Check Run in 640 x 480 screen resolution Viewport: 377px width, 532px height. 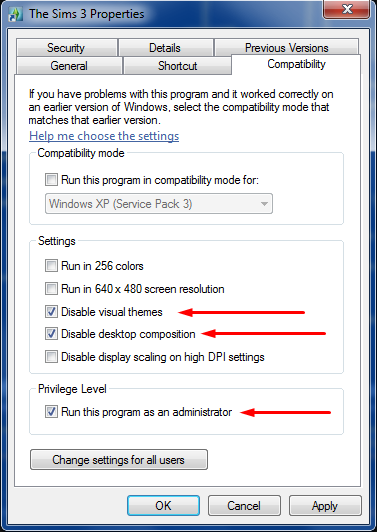51,289
